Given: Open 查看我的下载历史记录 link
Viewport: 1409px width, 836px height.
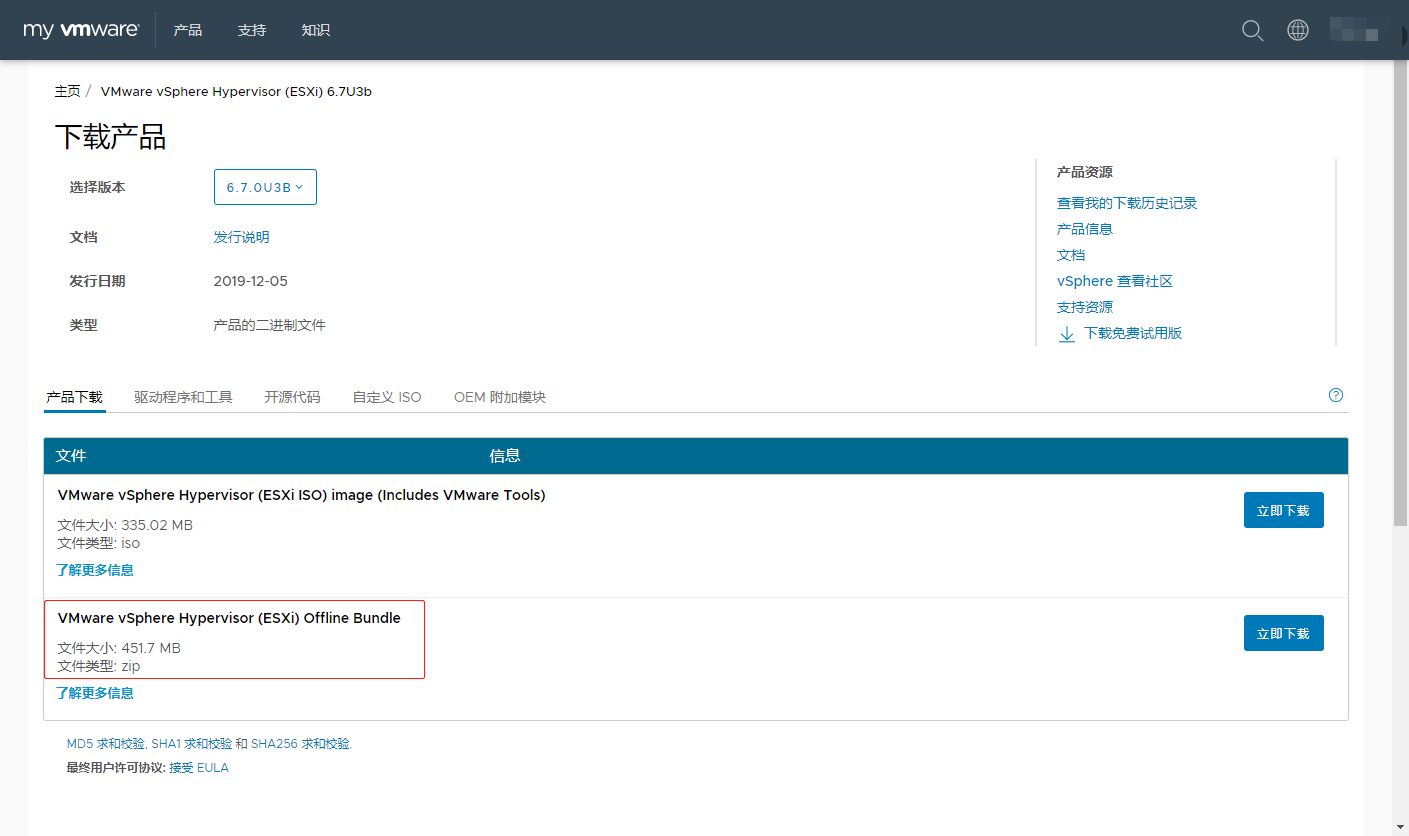Looking at the screenshot, I should (x=1127, y=203).
